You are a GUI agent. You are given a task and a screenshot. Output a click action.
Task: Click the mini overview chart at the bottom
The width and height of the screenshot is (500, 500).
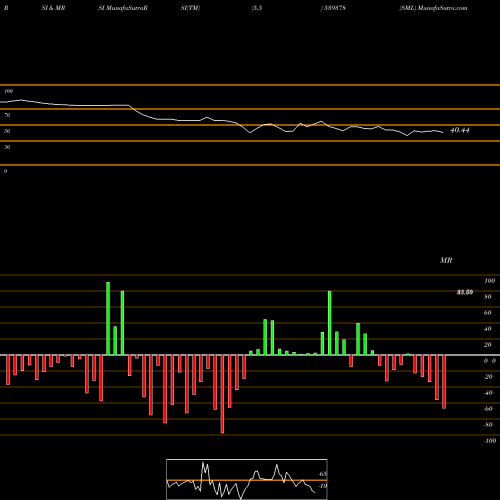(x=247, y=479)
